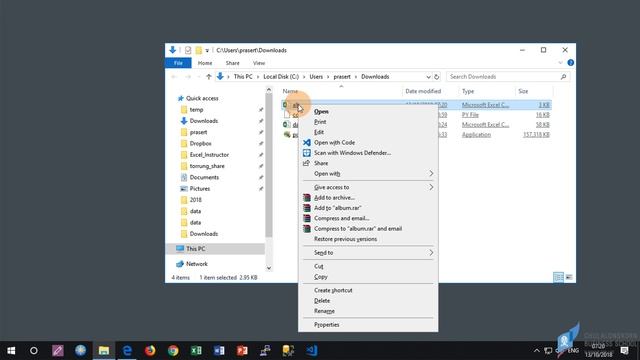The height and width of the screenshot is (360, 640).
Task: Select Compress and email... entry
Action: click(x=341, y=218)
